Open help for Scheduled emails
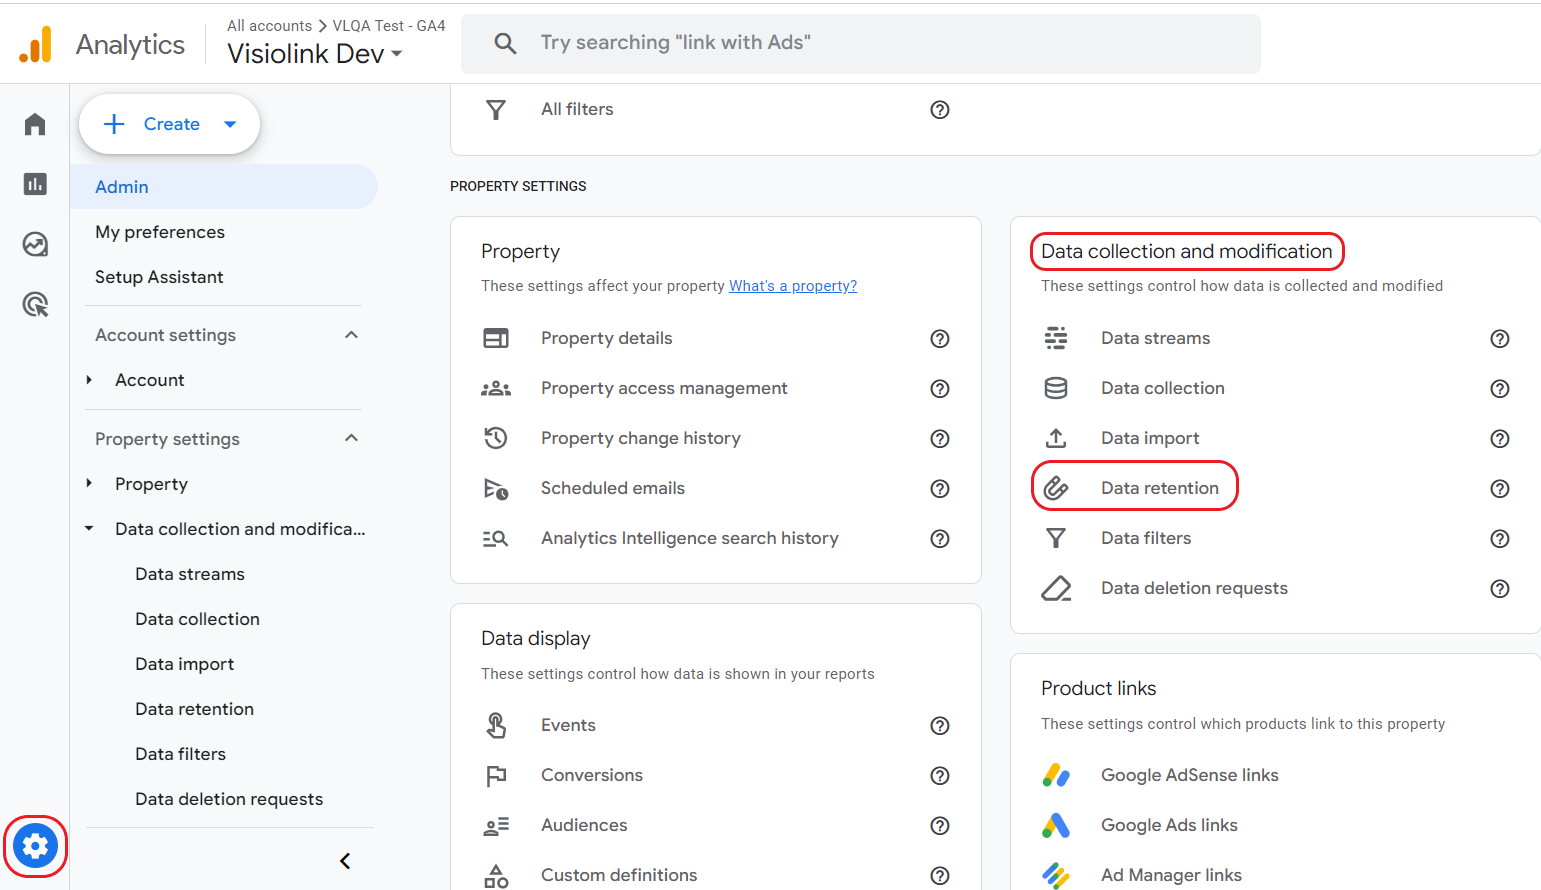Image resolution: width=1541 pixels, height=890 pixels. click(x=940, y=489)
